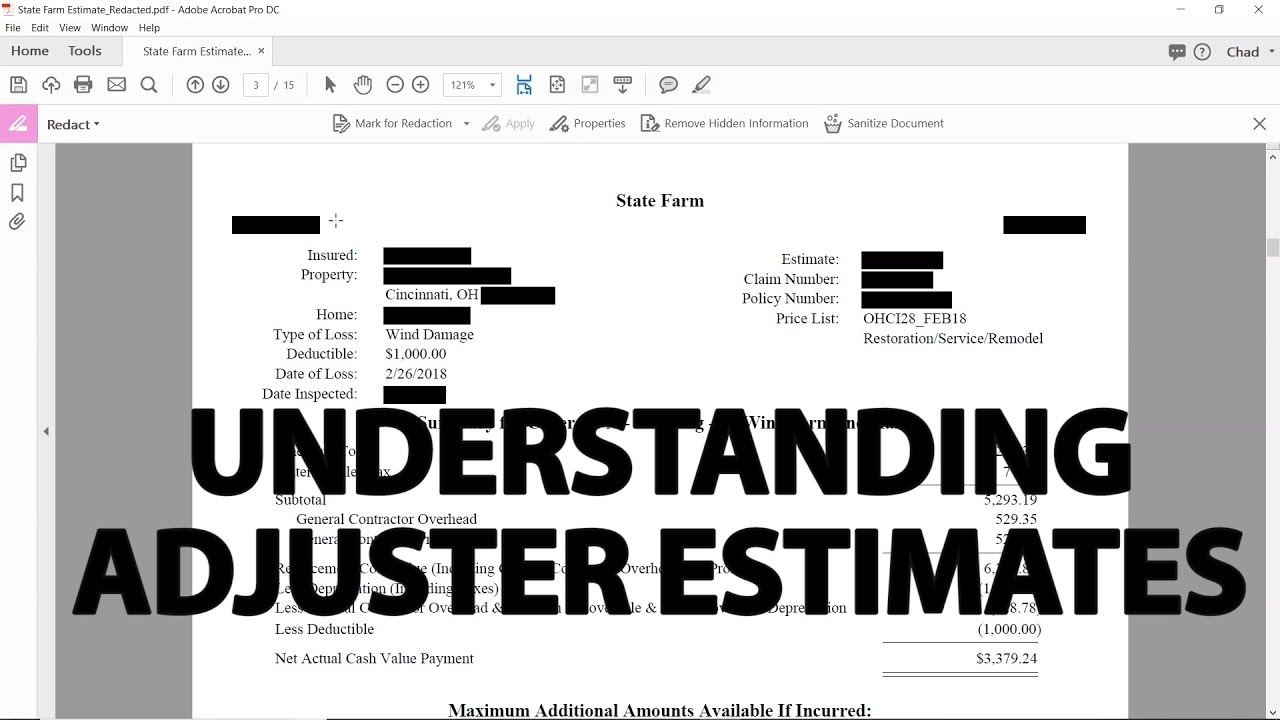The width and height of the screenshot is (1280, 720).
Task: Select the highlighter text tool
Action: (701, 85)
